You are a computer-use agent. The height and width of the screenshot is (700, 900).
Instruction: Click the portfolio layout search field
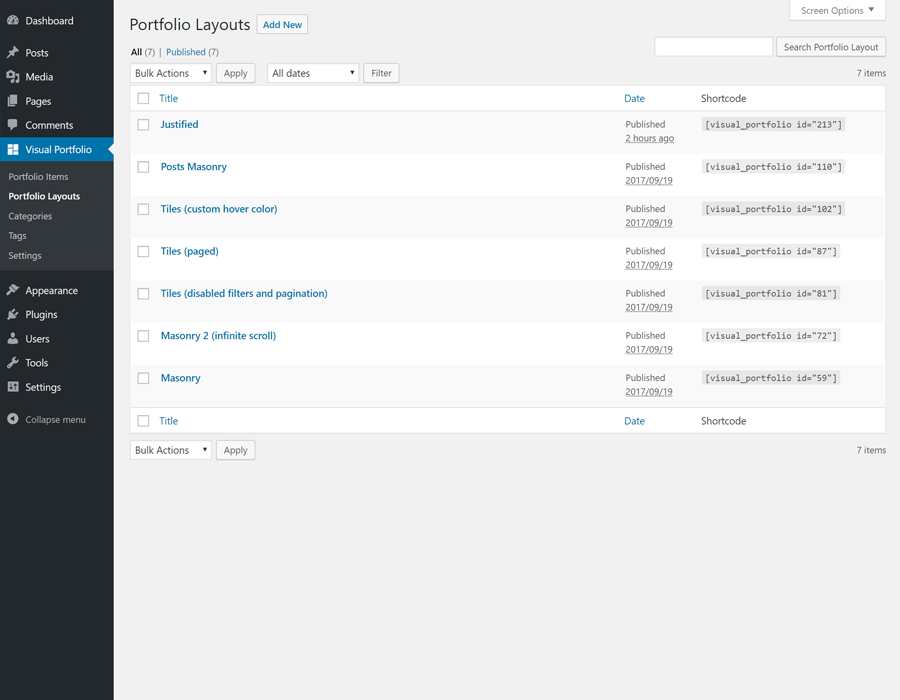tap(713, 47)
